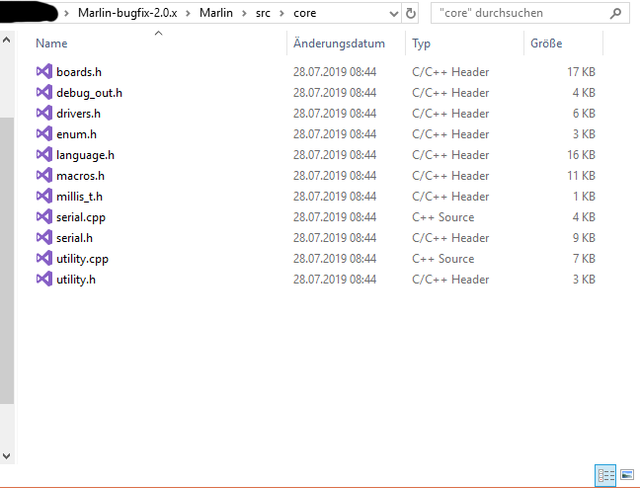Expand chevron before Marlin-bugfix-2.0.x breadcrumb
The image size is (640, 488).
pos(66,13)
